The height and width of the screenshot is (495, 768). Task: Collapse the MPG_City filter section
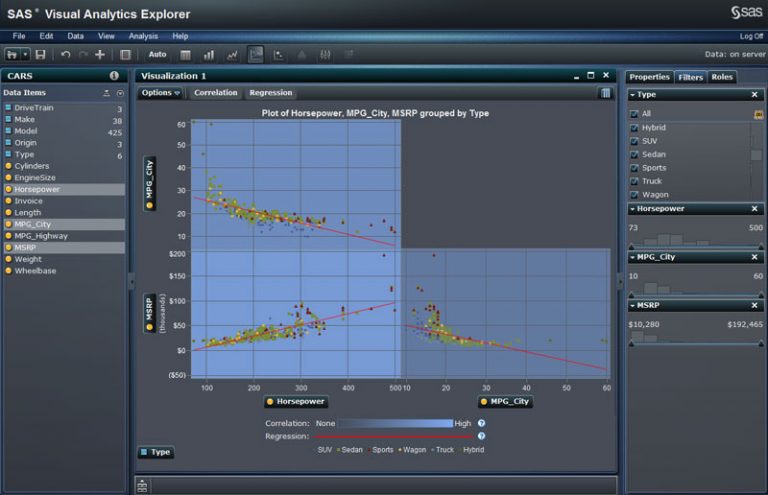pos(632,257)
